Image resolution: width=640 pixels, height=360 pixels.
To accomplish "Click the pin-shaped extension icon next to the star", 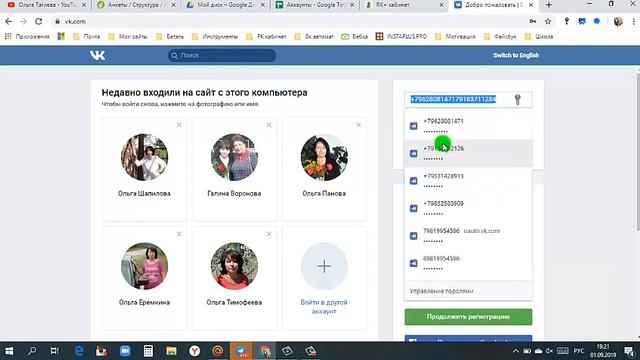I will pyautogui.click(x=567, y=21).
